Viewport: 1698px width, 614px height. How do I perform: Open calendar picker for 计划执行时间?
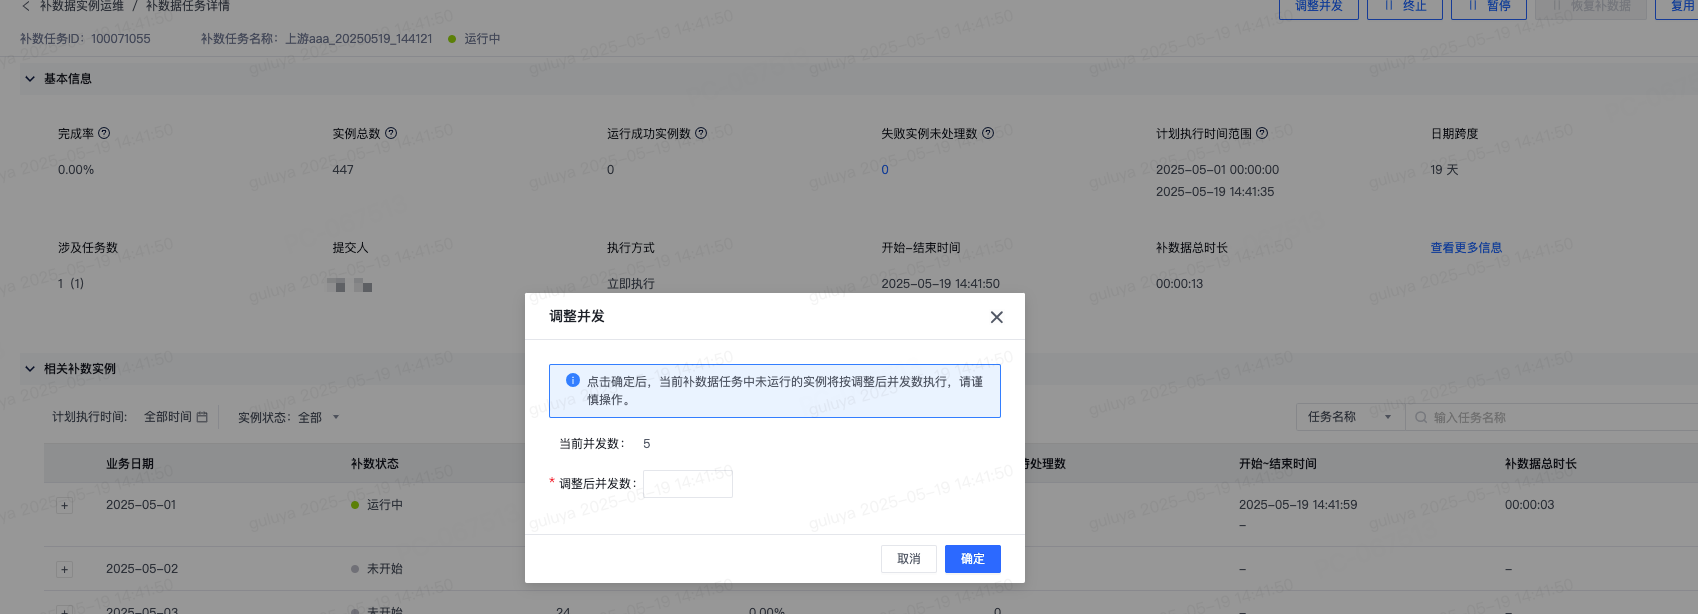[x=203, y=417]
